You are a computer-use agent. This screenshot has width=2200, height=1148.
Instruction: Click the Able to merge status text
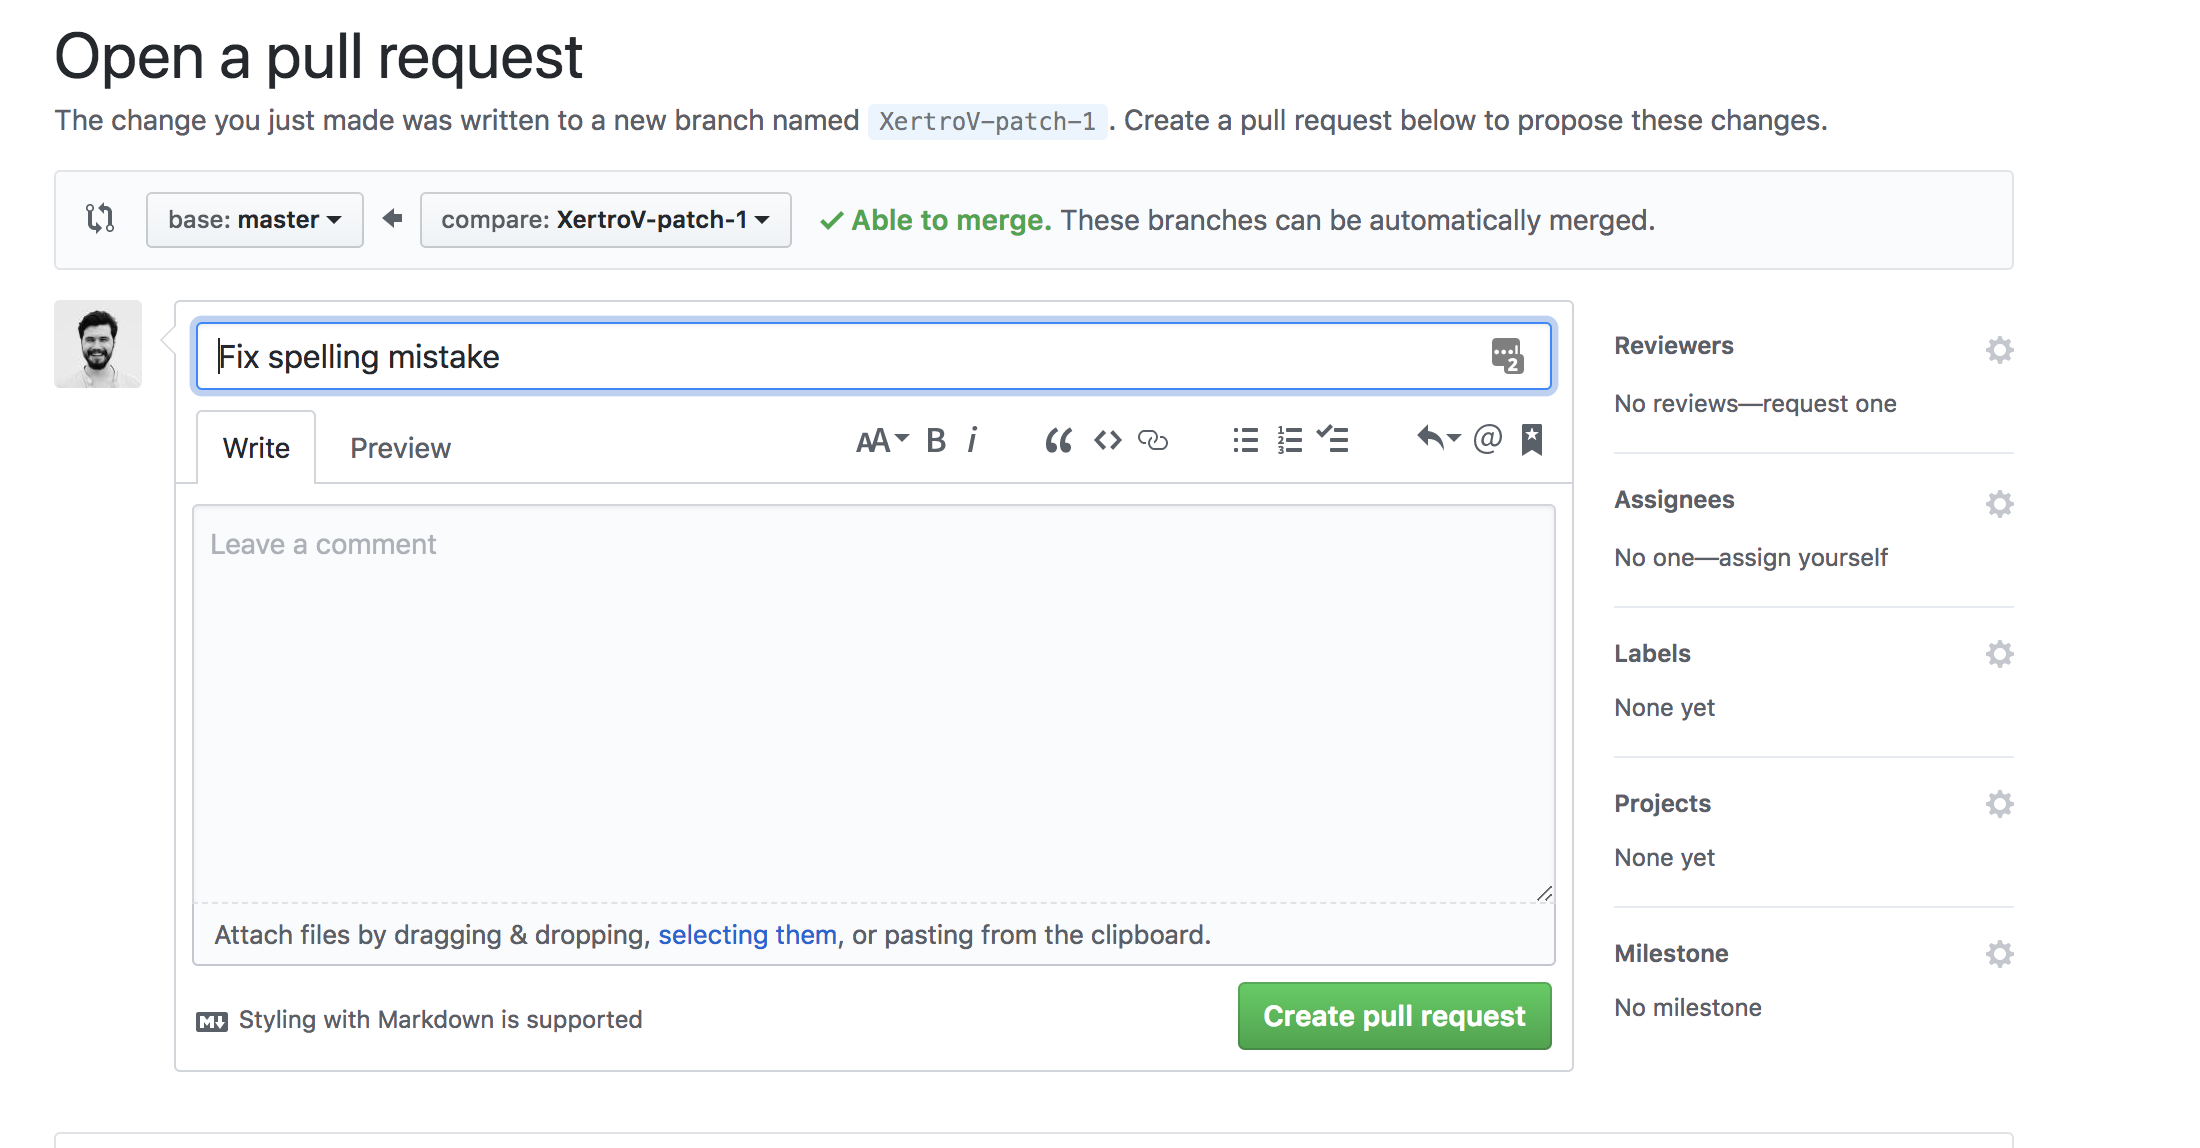951,220
